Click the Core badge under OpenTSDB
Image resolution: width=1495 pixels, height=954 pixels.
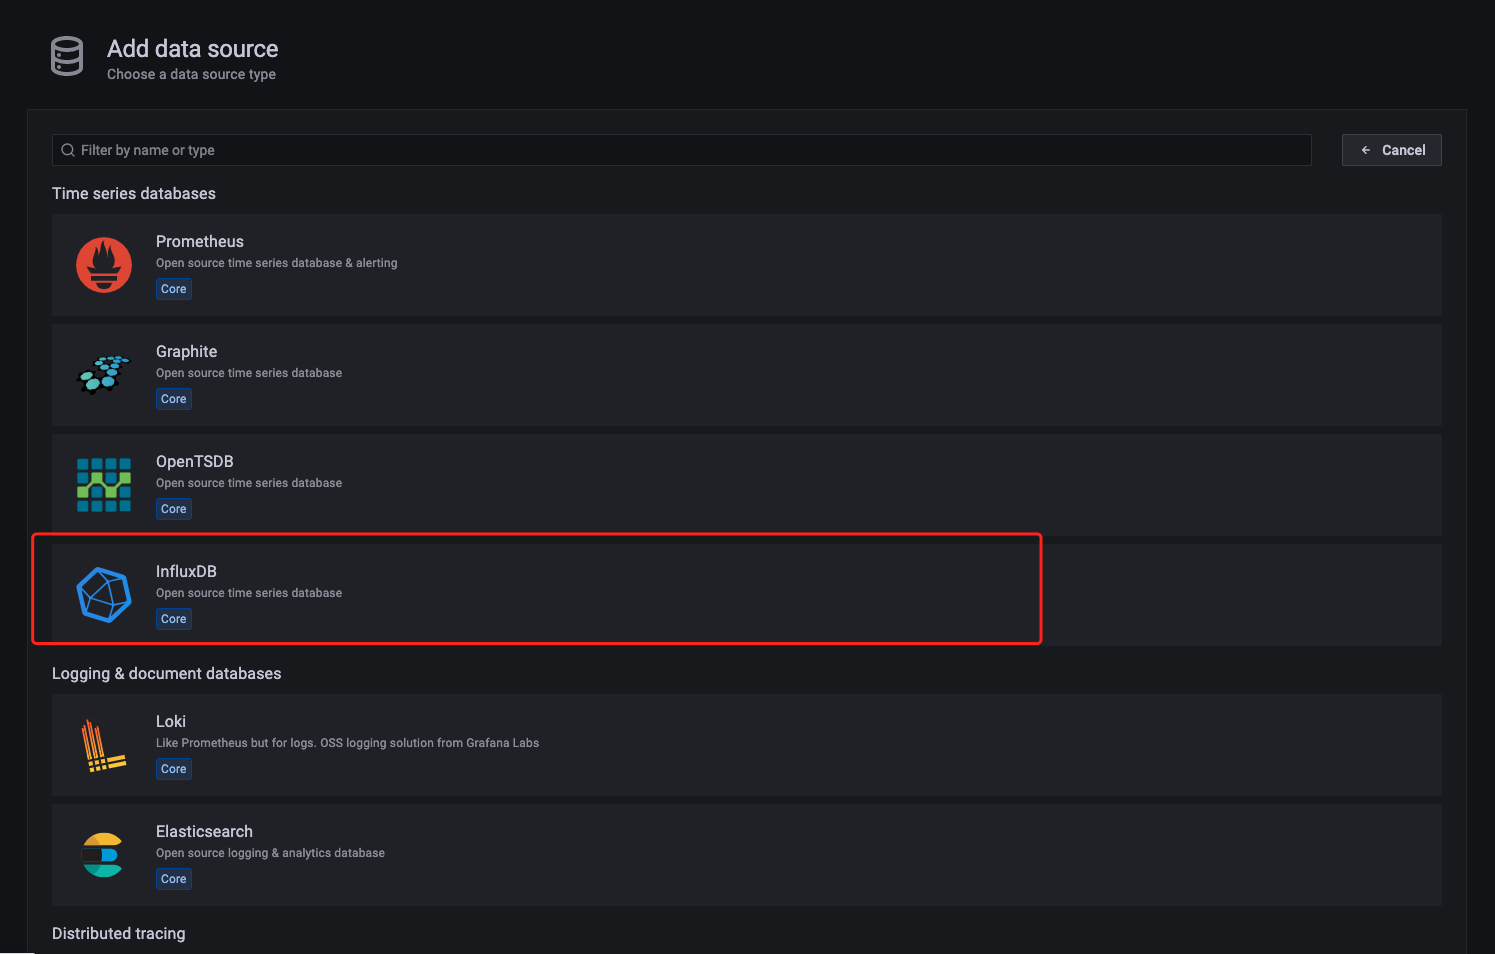(x=174, y=509)
